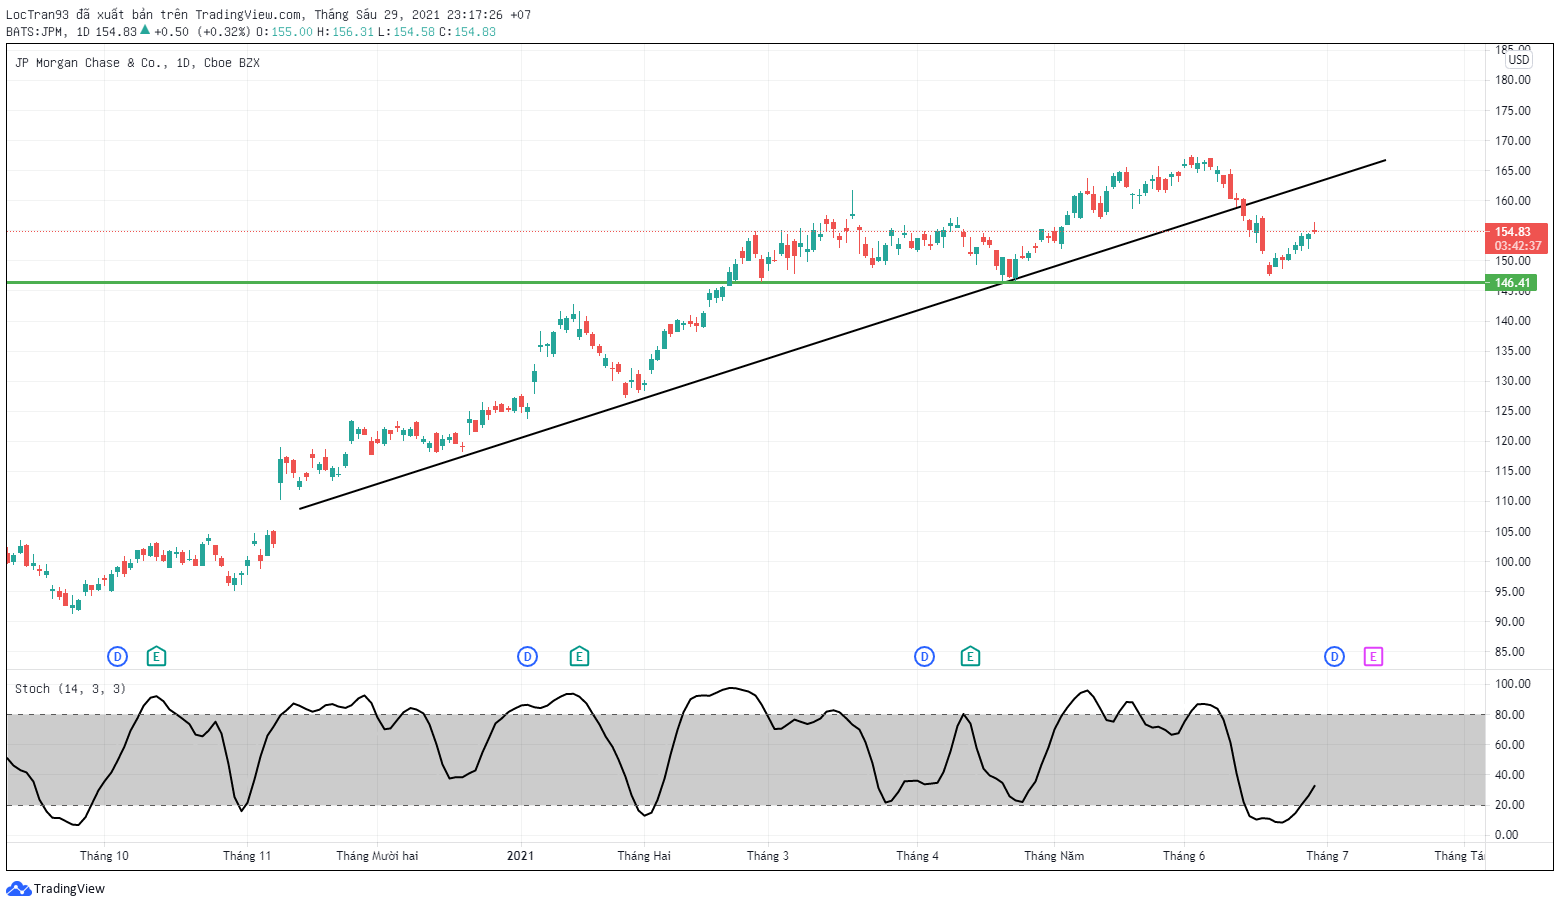The width and height of the screenshot is (1560, 907).
Task: Click the Stoch (14, 3, 3) indicator title
Action: pyautogui.click(x=70, y=689)
